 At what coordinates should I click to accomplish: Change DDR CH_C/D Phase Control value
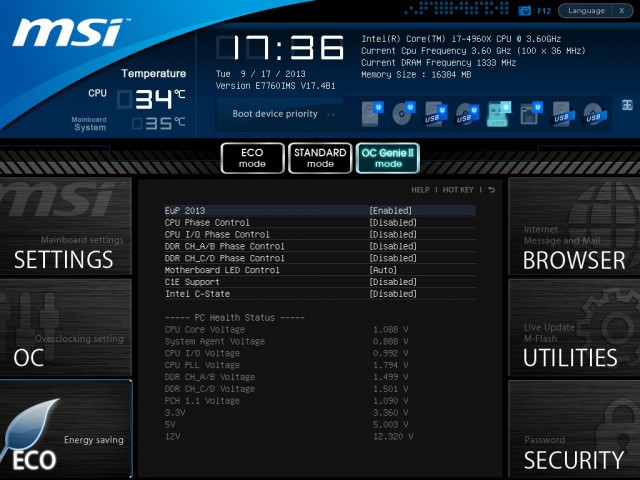coord(393,258)
